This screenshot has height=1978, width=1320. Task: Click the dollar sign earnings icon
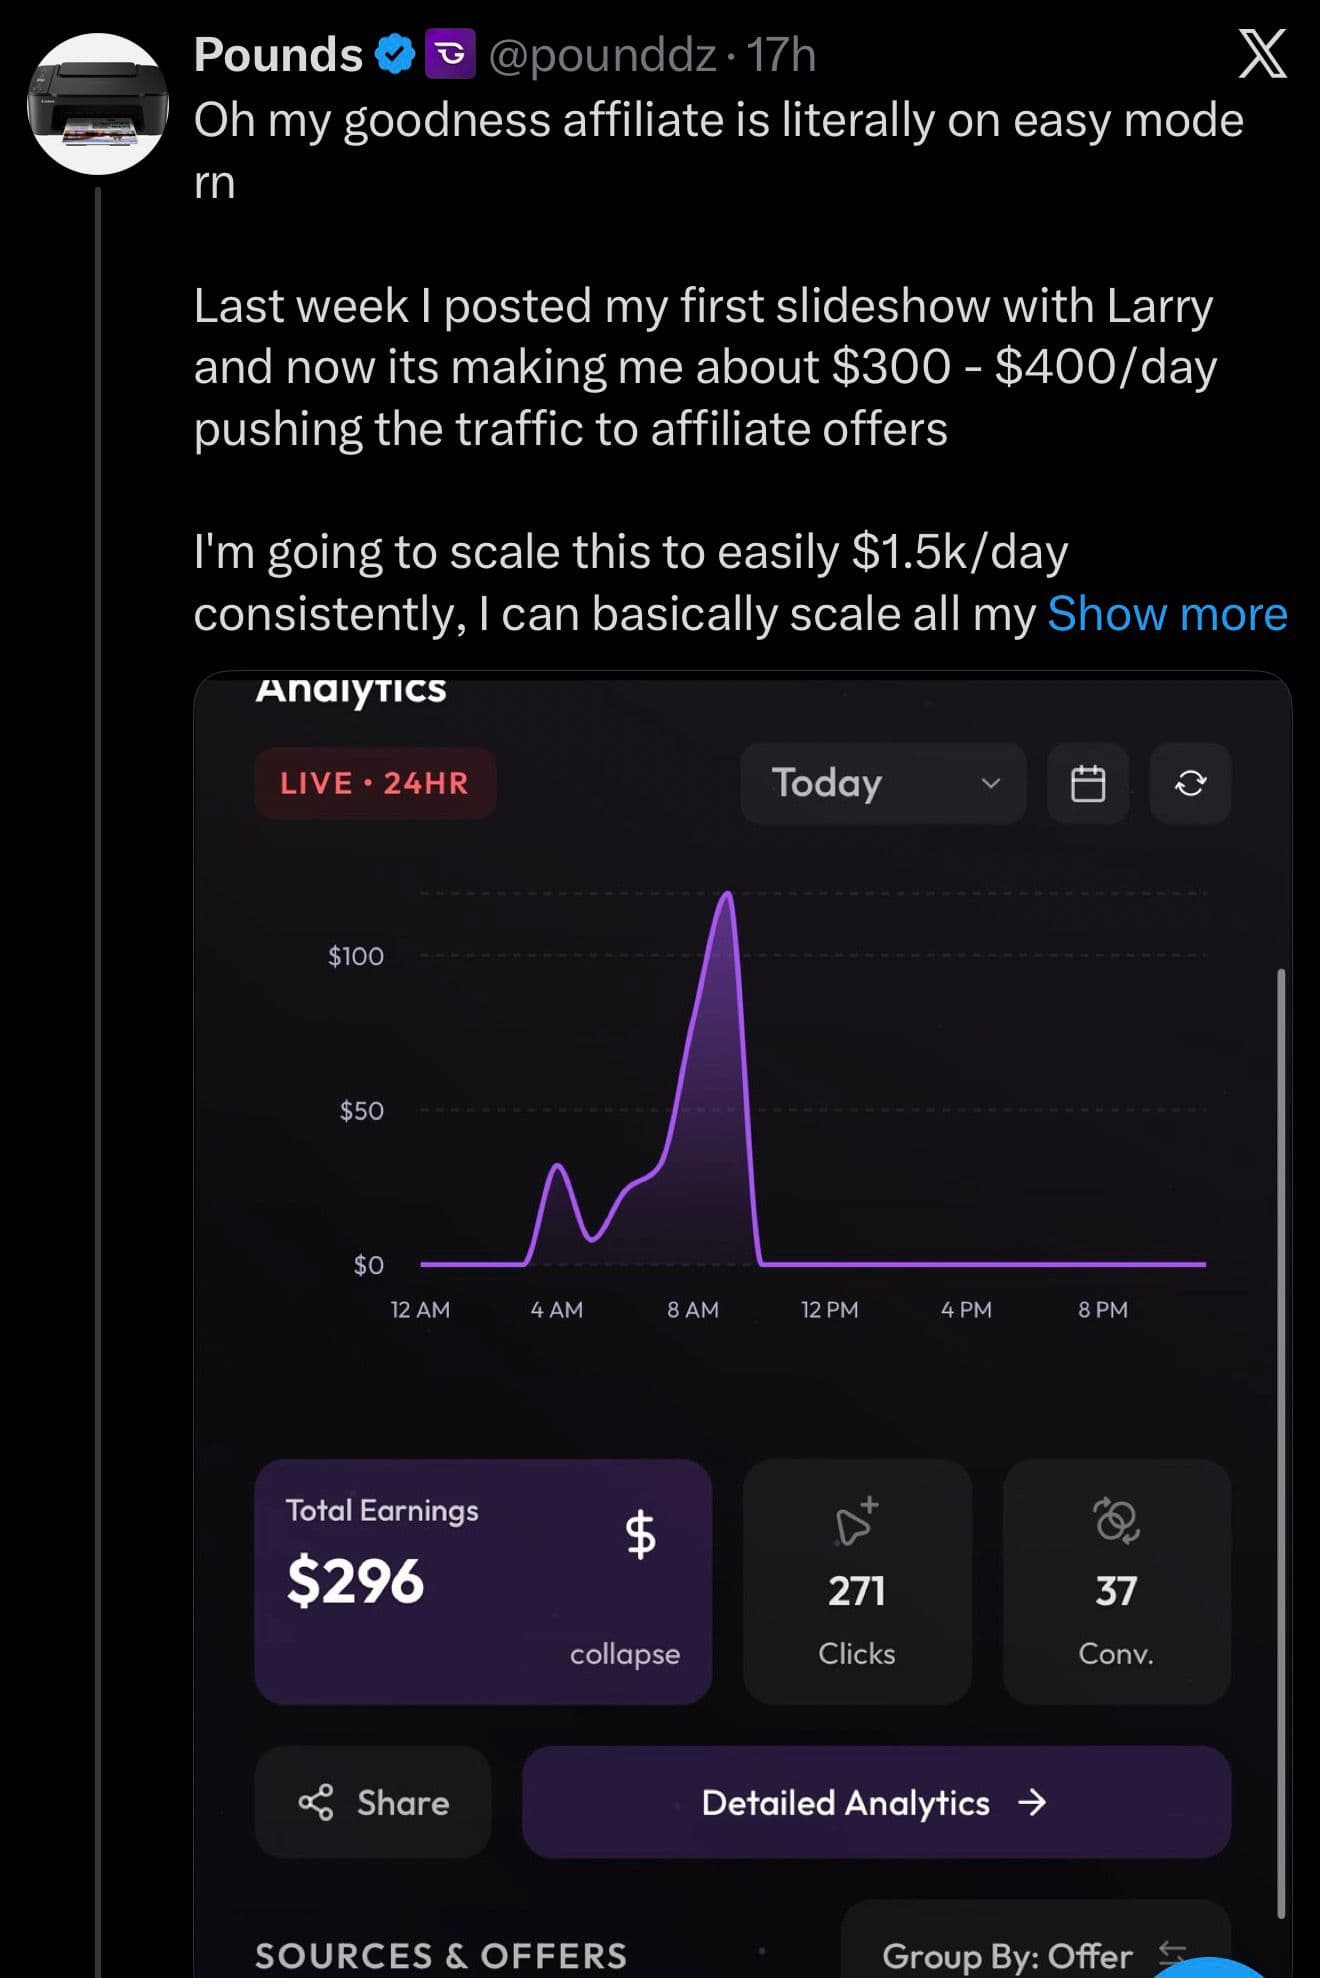coord(641,1534)
